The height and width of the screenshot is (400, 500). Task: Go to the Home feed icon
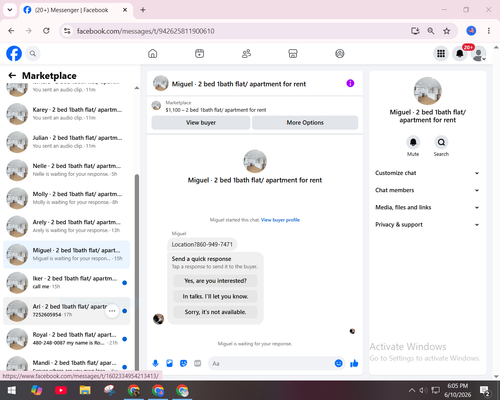point(153,53)
